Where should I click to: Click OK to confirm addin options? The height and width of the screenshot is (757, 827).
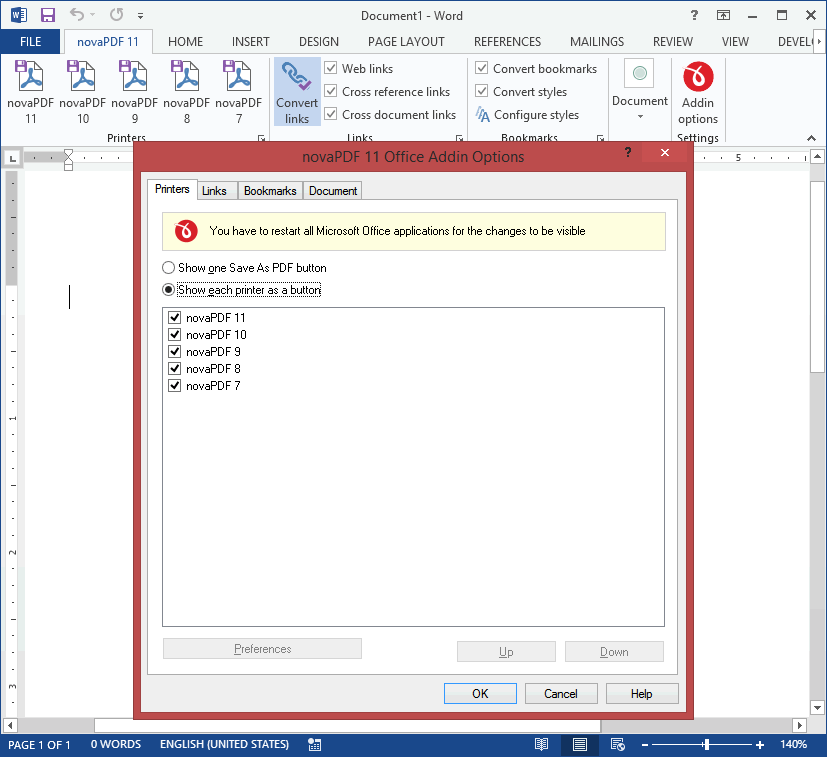480,694
